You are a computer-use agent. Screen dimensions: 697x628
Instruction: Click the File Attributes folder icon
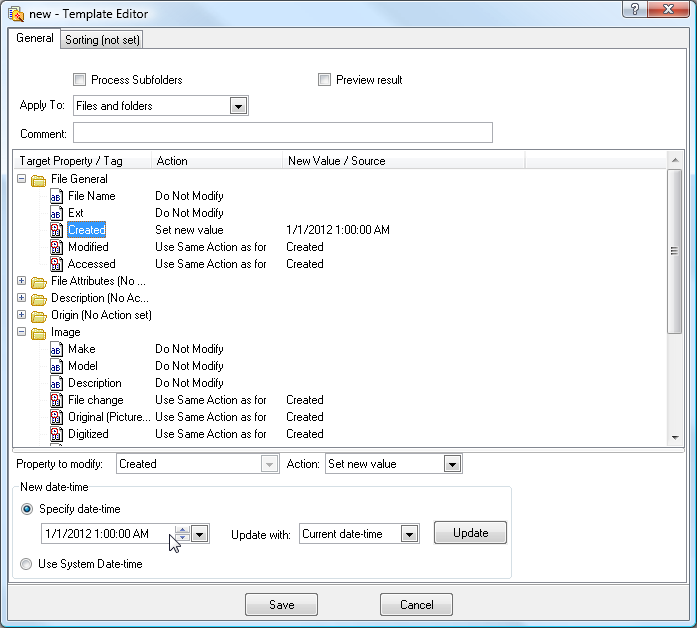coord(39,282)
